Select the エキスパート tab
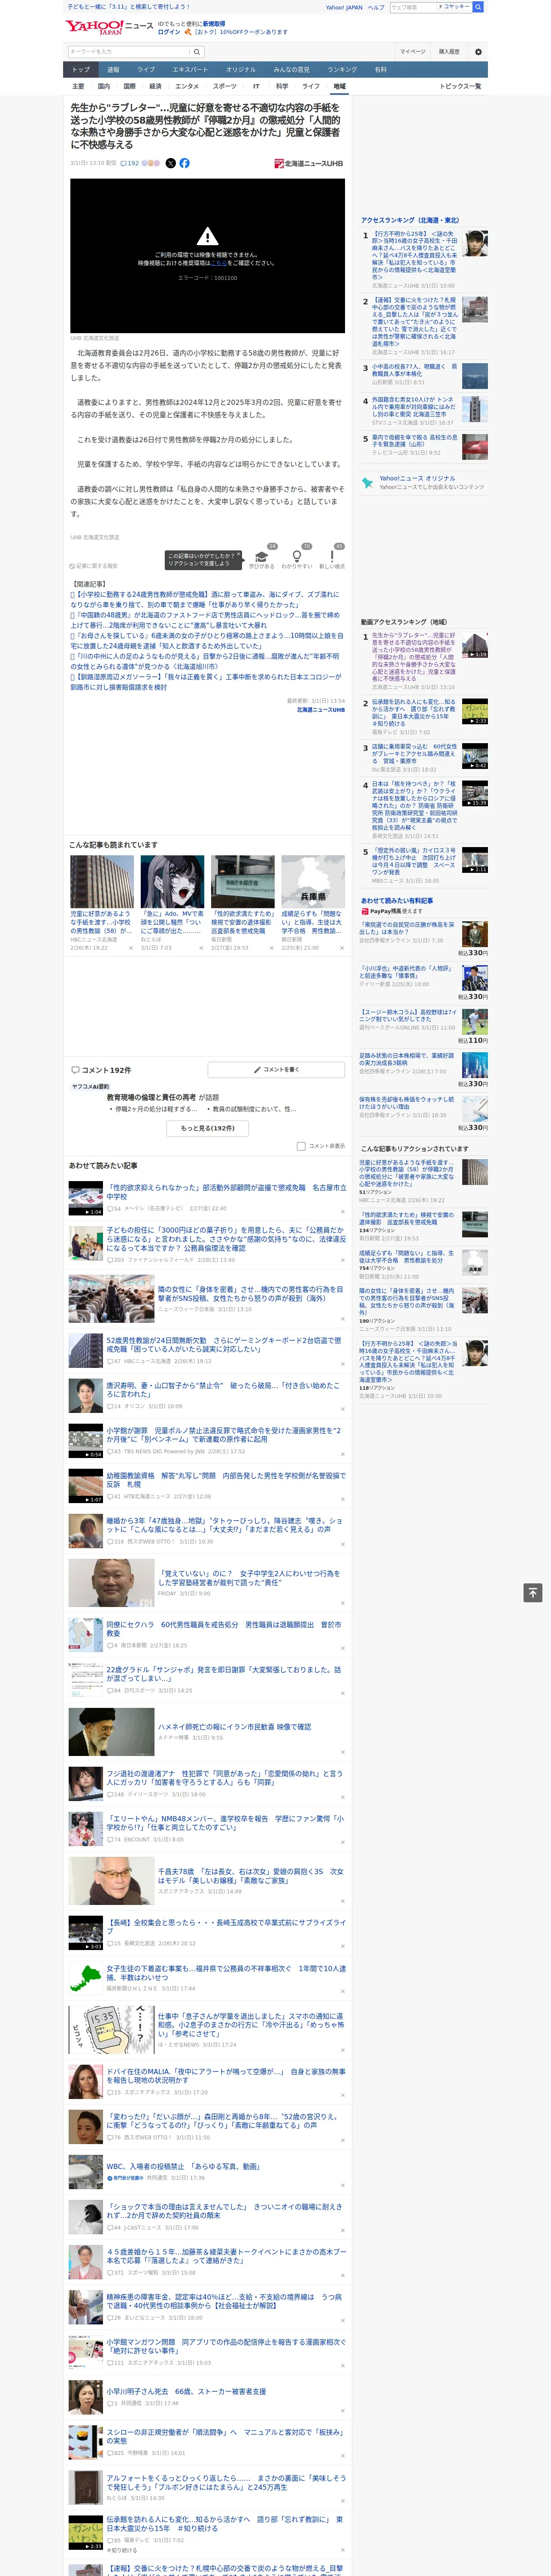The width and height of the screenshot is (551, 2576). (x=190, y=70)
